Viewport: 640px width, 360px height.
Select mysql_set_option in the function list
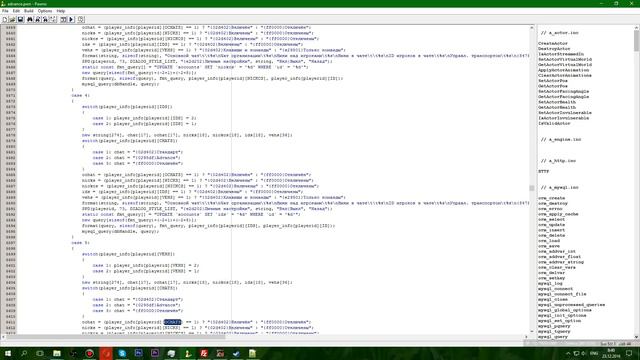[560, 321]
